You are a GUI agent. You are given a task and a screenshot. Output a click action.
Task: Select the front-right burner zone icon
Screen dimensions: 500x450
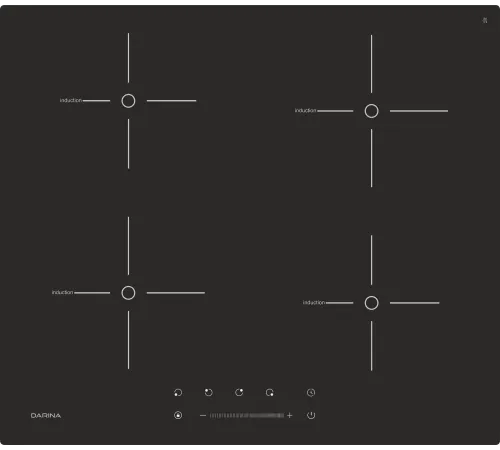pyautogui.click(x=270, y=393)
